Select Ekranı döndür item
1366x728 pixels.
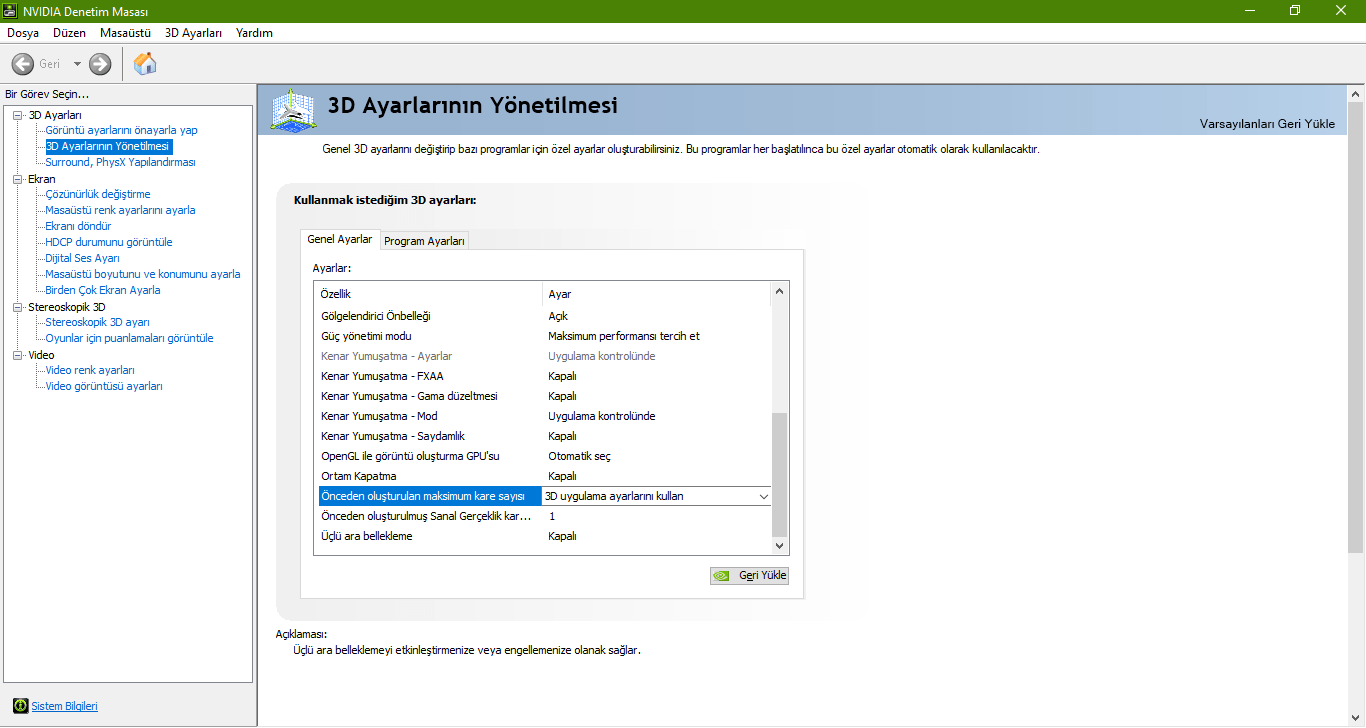[78, 226]
